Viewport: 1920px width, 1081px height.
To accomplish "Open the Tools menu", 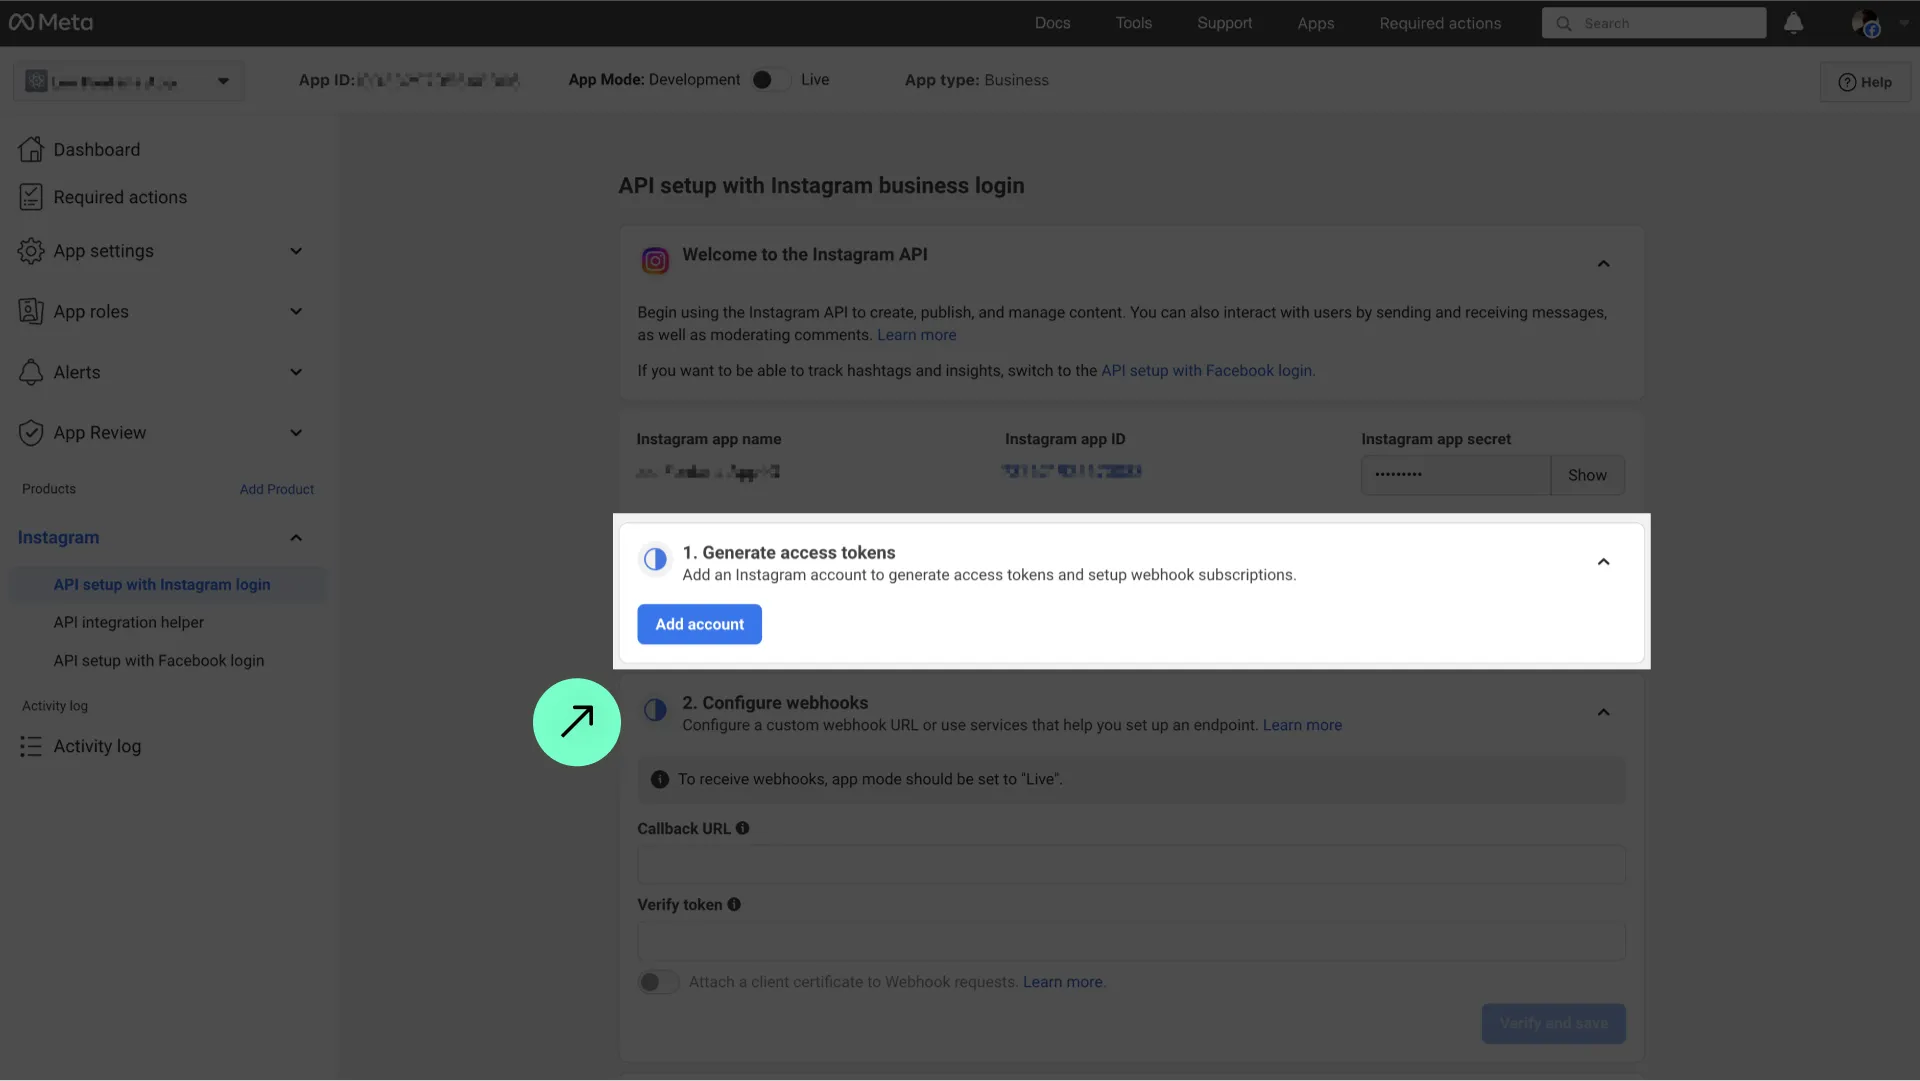I will [x=1134, y=23].
